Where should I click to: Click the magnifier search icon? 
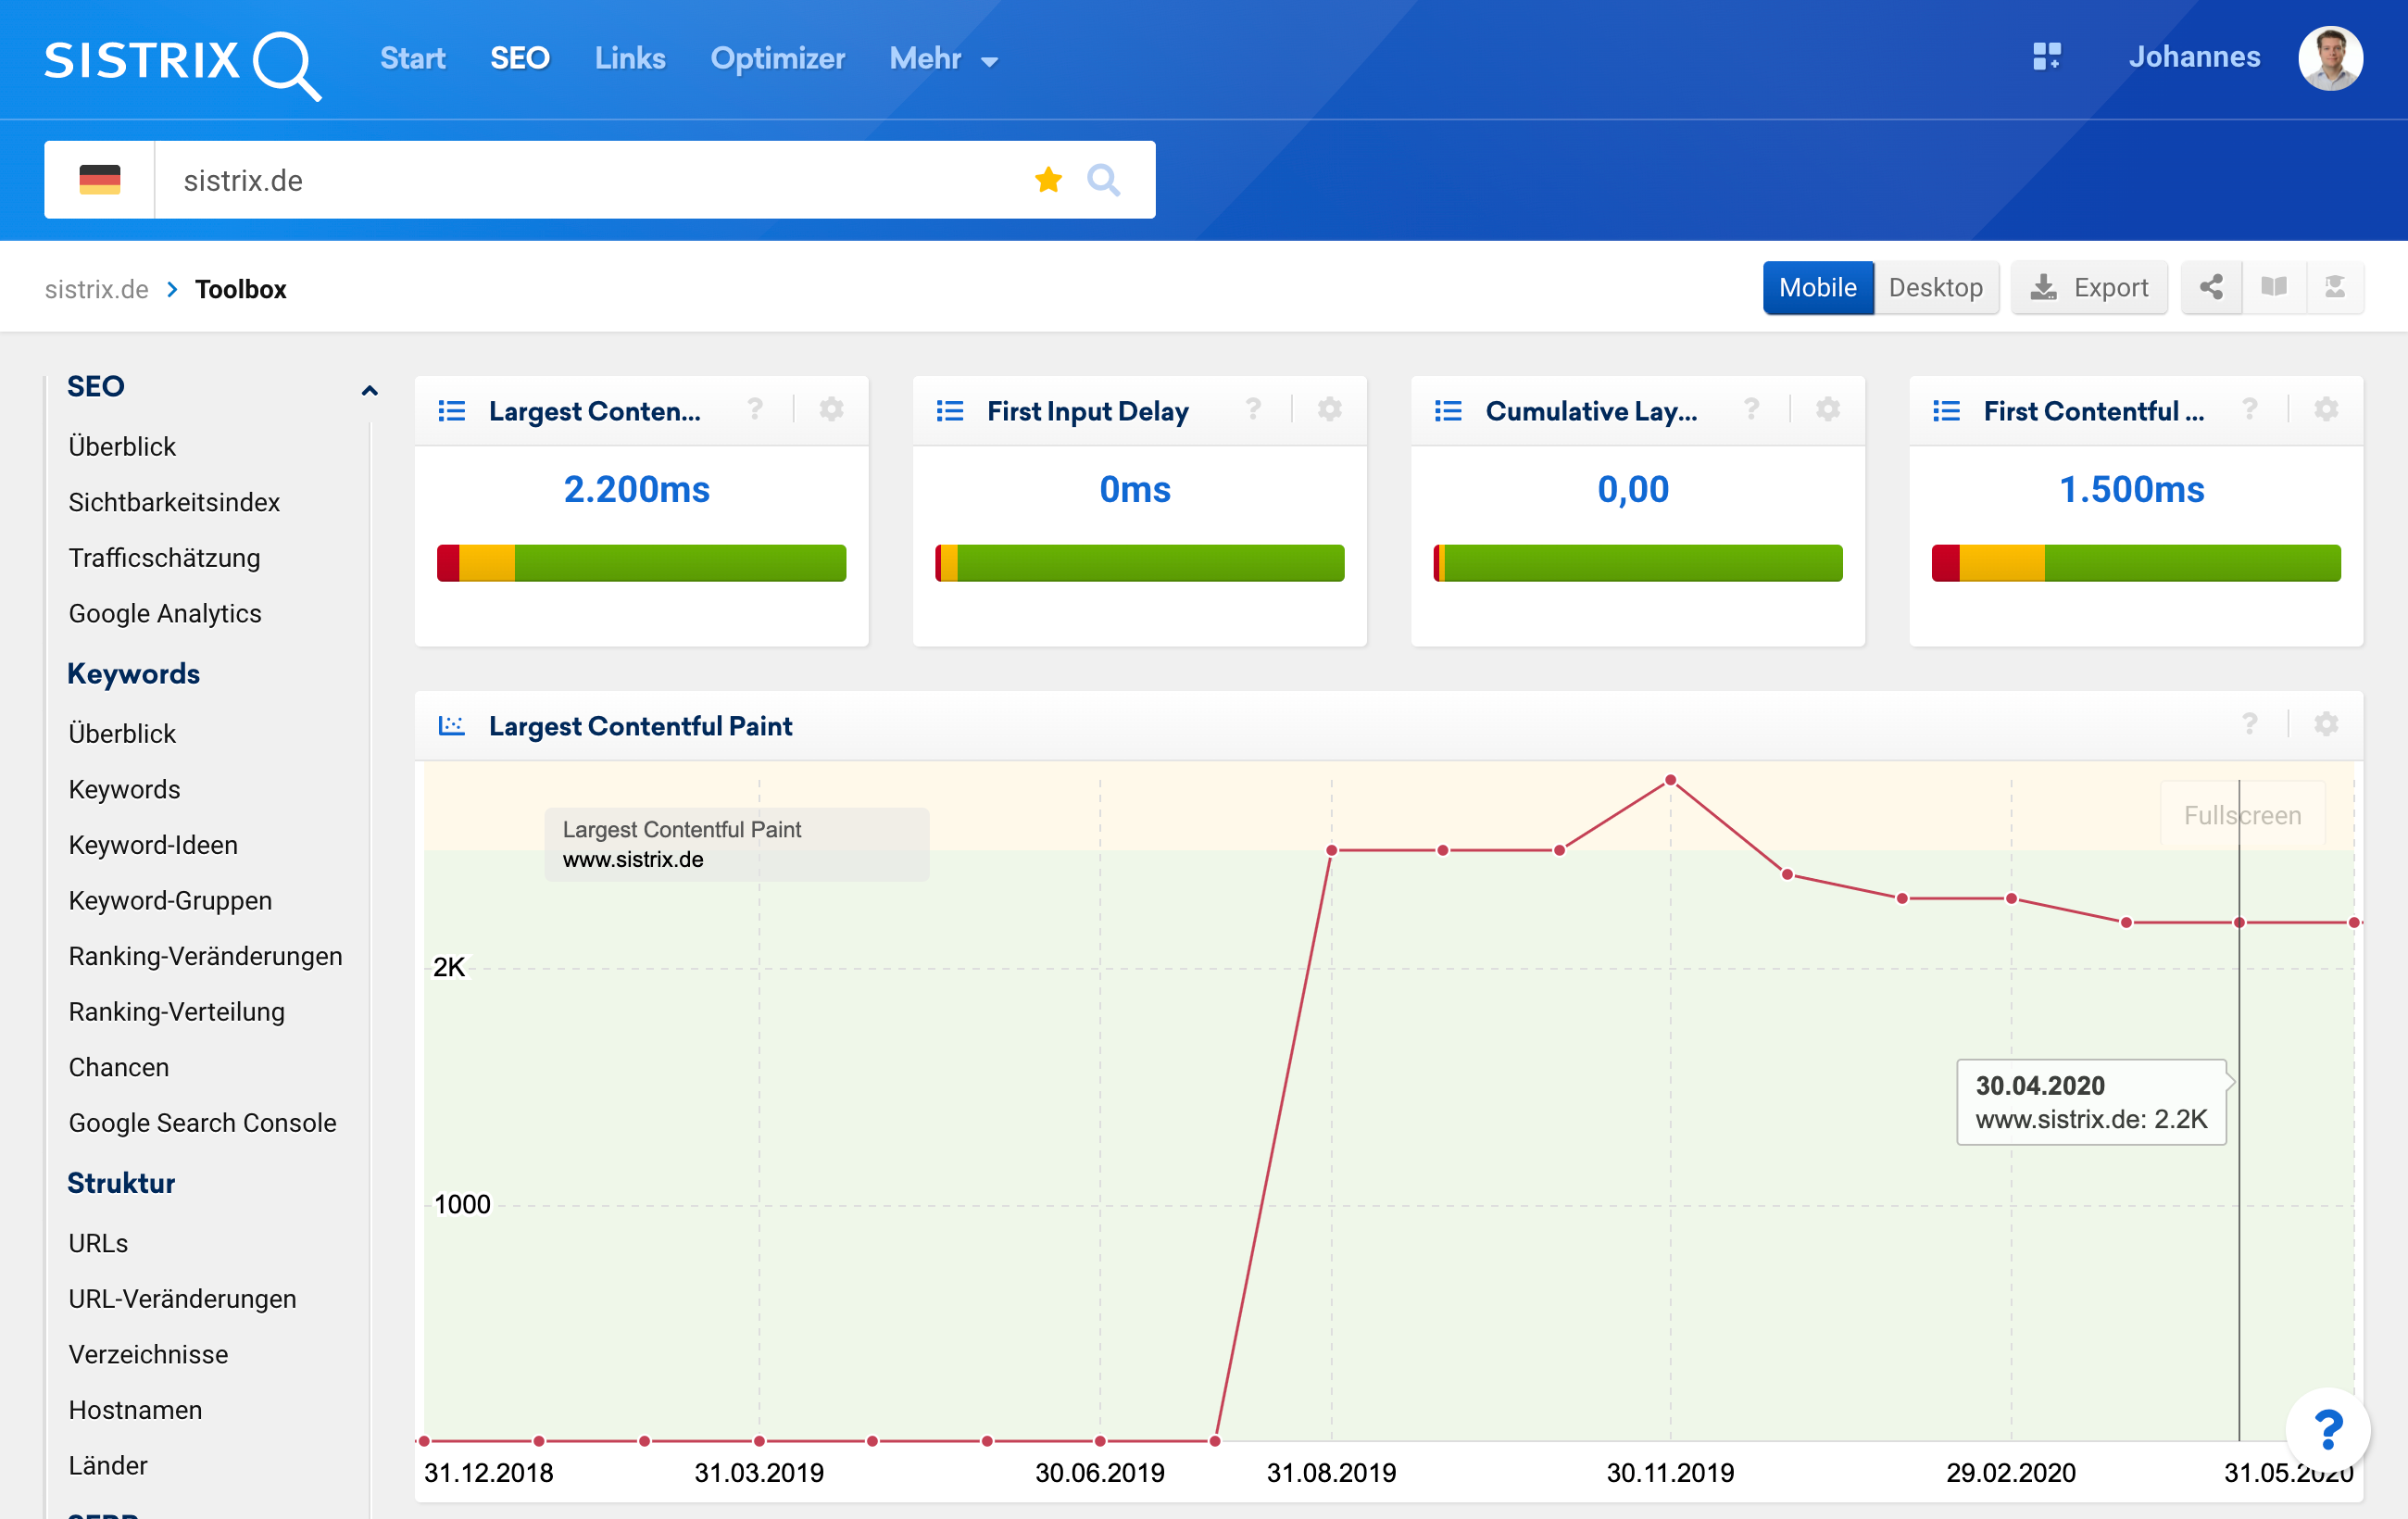1103,180
